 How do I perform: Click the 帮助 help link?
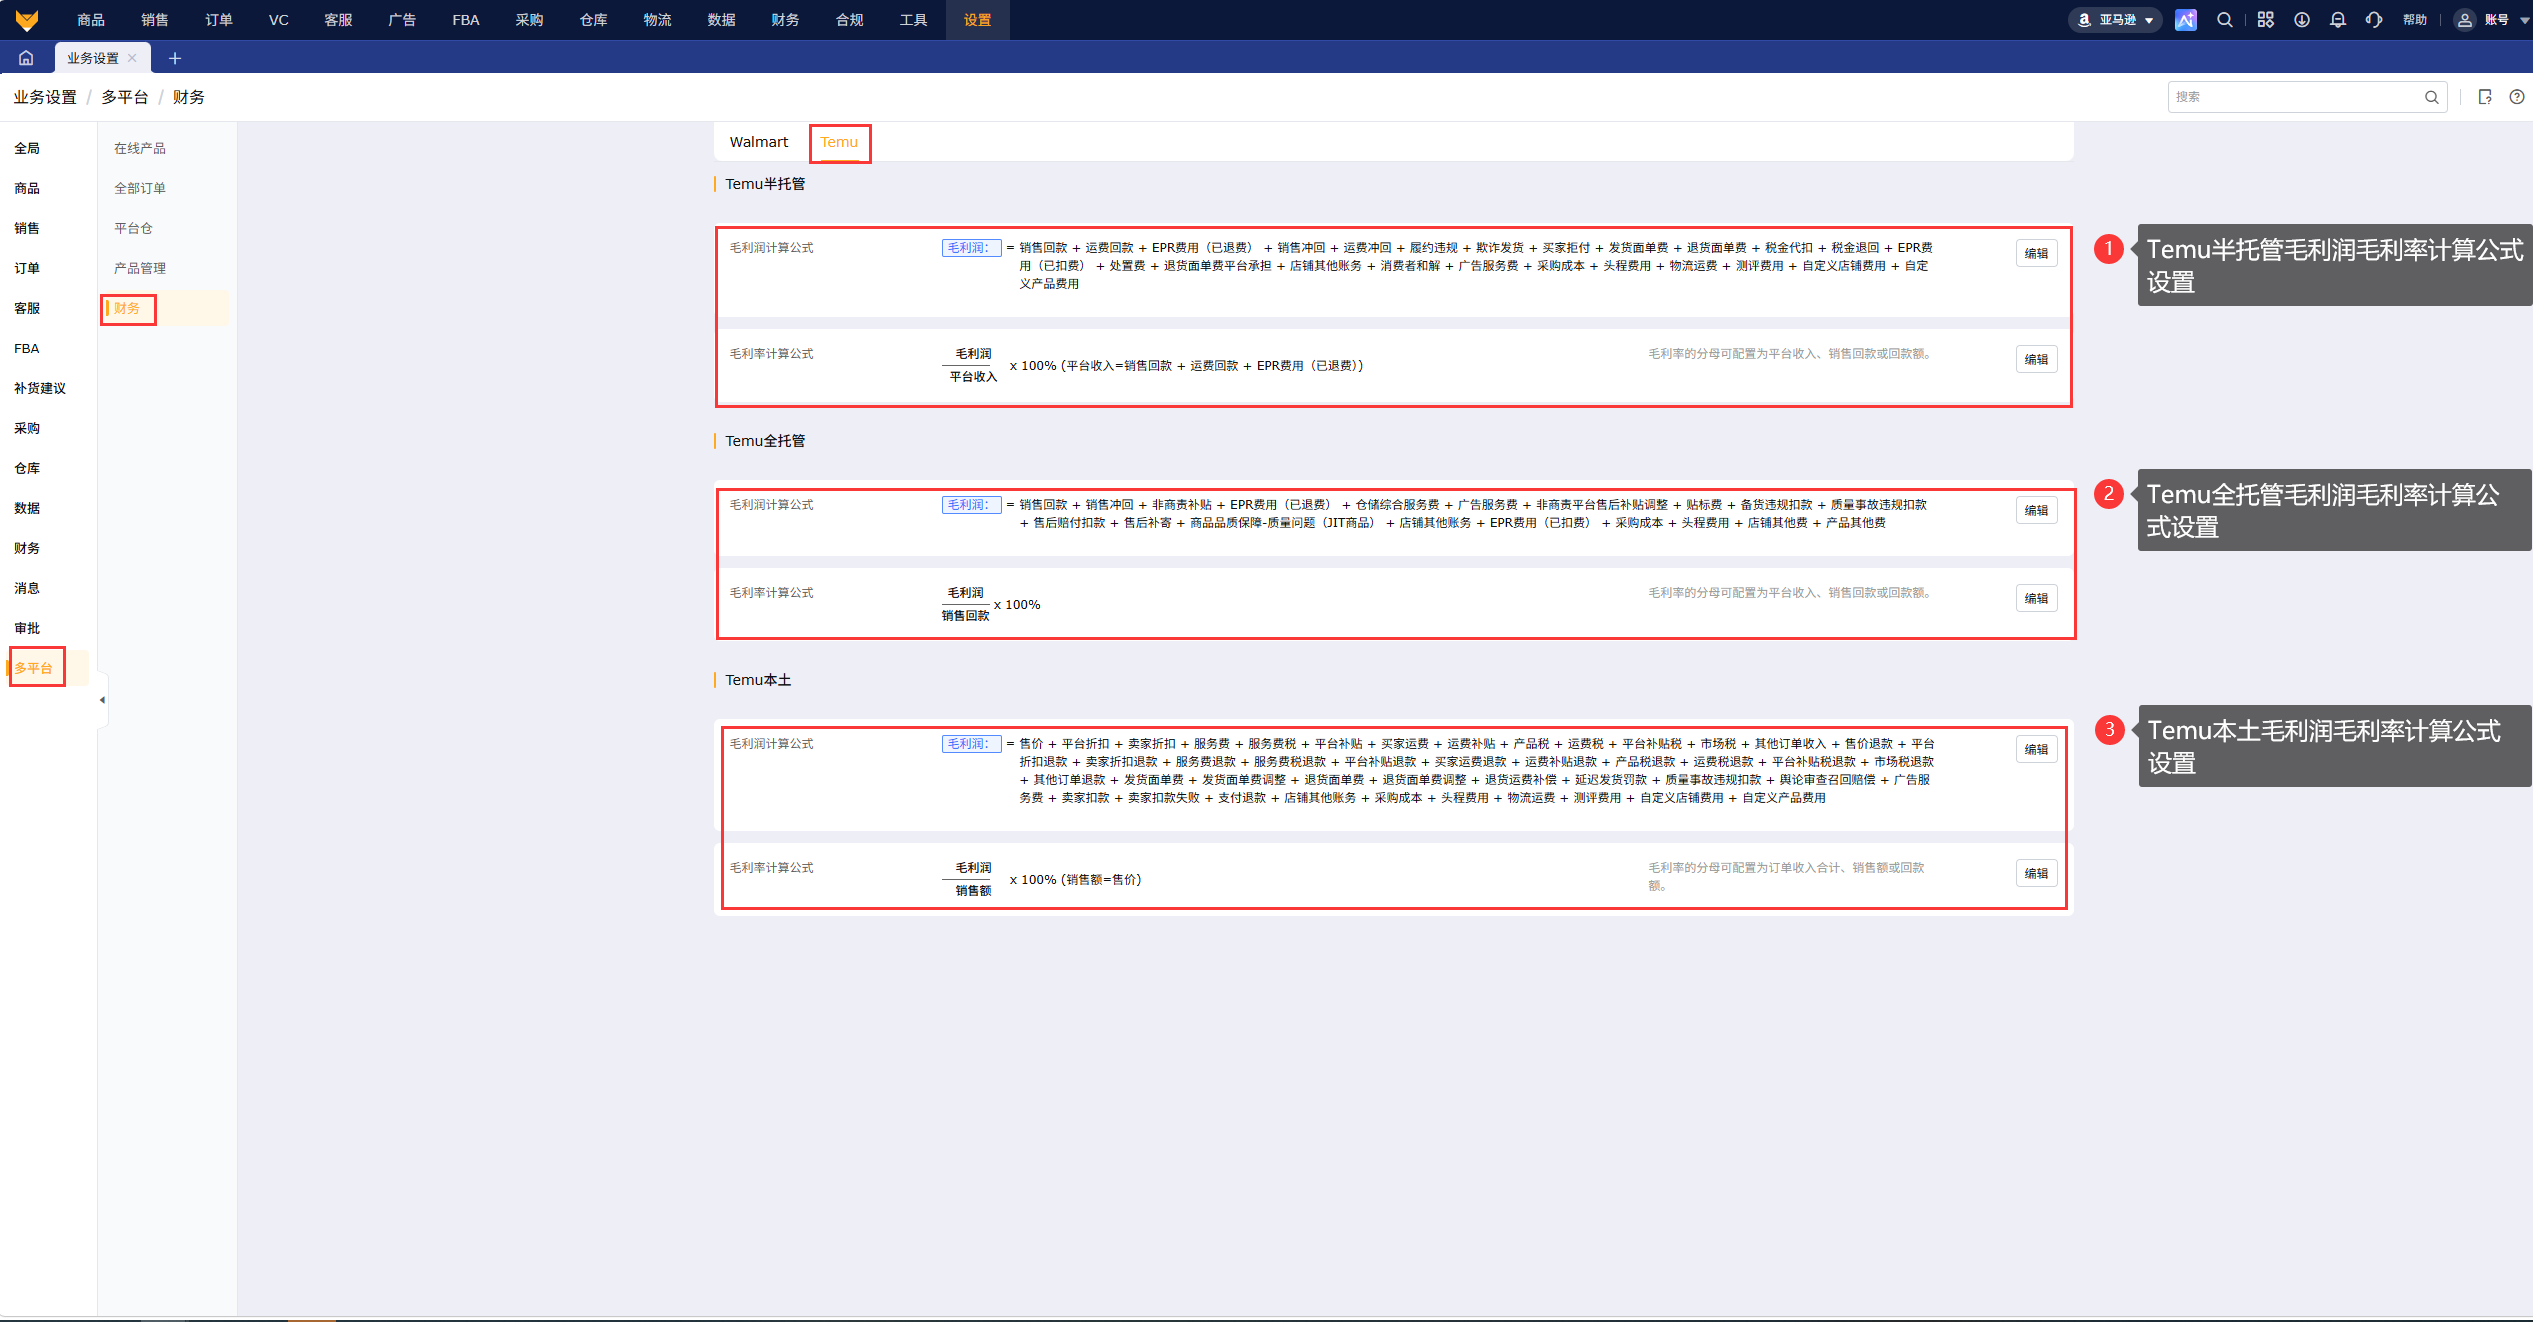[2415, 20]
